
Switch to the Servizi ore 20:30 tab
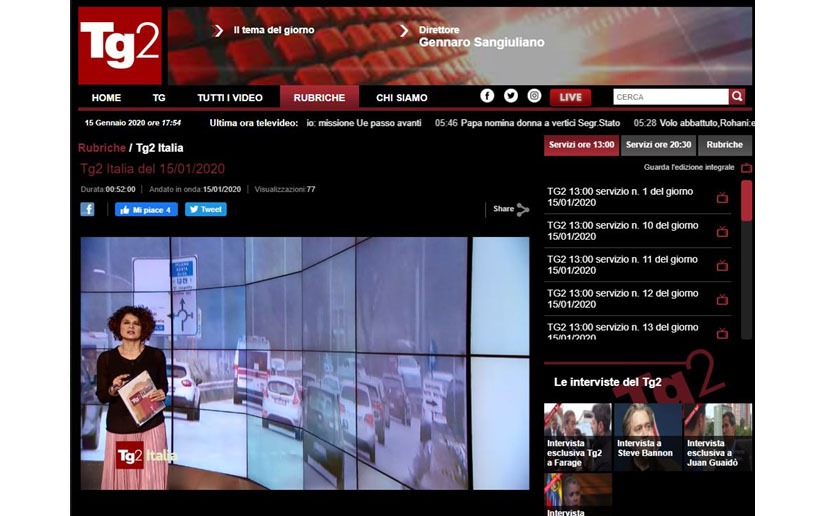(x=658, y=145)
